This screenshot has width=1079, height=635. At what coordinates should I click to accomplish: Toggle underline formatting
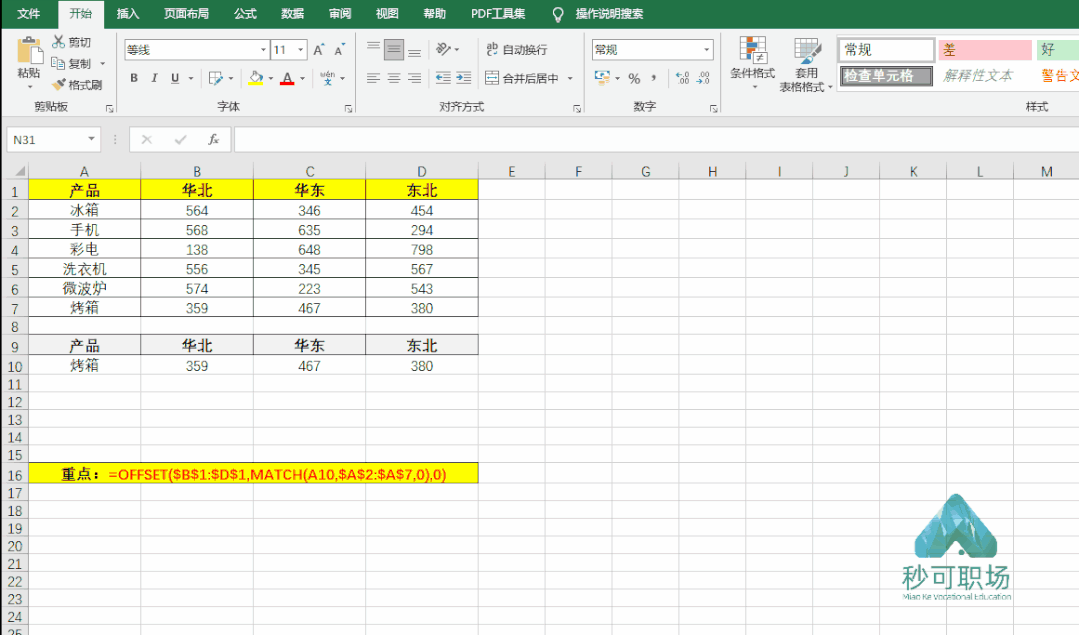[173, 77]
